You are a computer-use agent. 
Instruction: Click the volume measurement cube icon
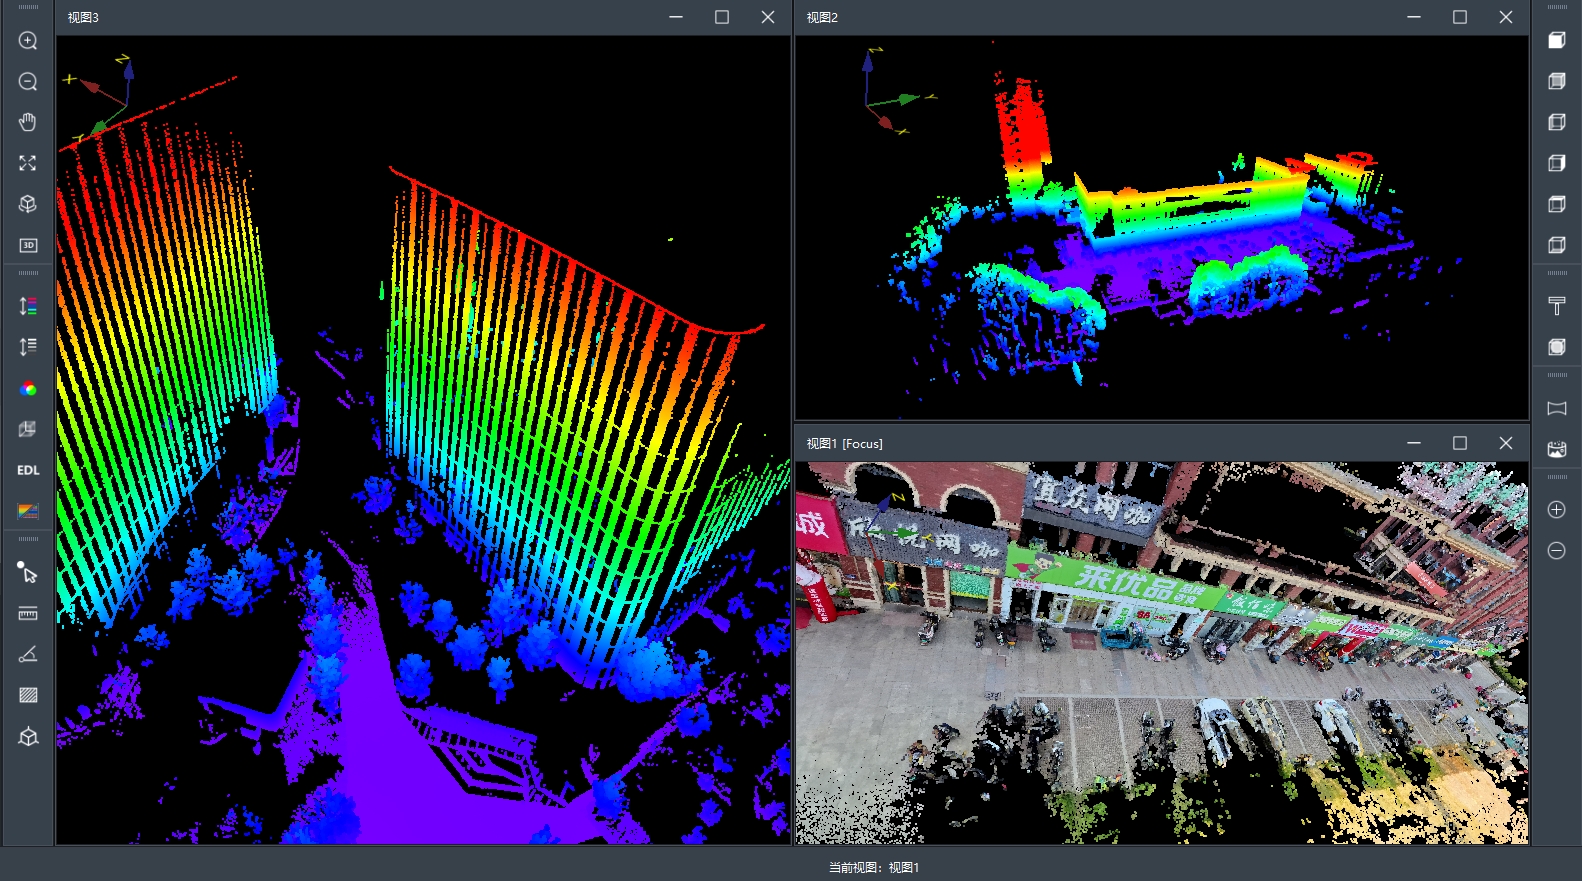coord(28,737)
